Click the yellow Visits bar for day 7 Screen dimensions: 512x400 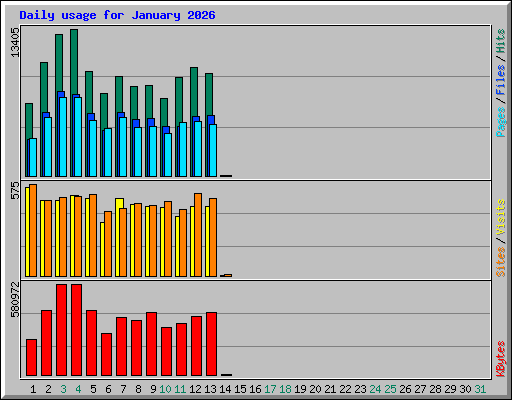119,203
